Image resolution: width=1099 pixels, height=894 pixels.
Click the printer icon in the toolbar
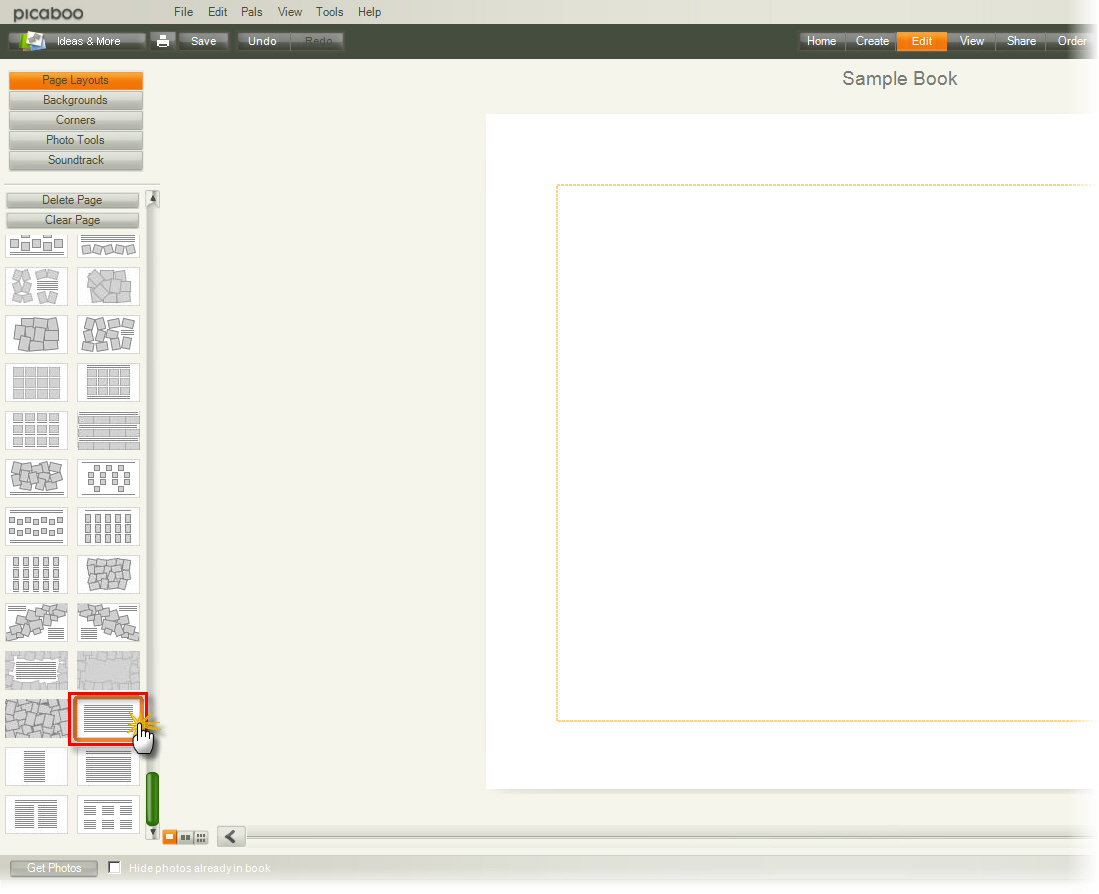click(162, 41)
